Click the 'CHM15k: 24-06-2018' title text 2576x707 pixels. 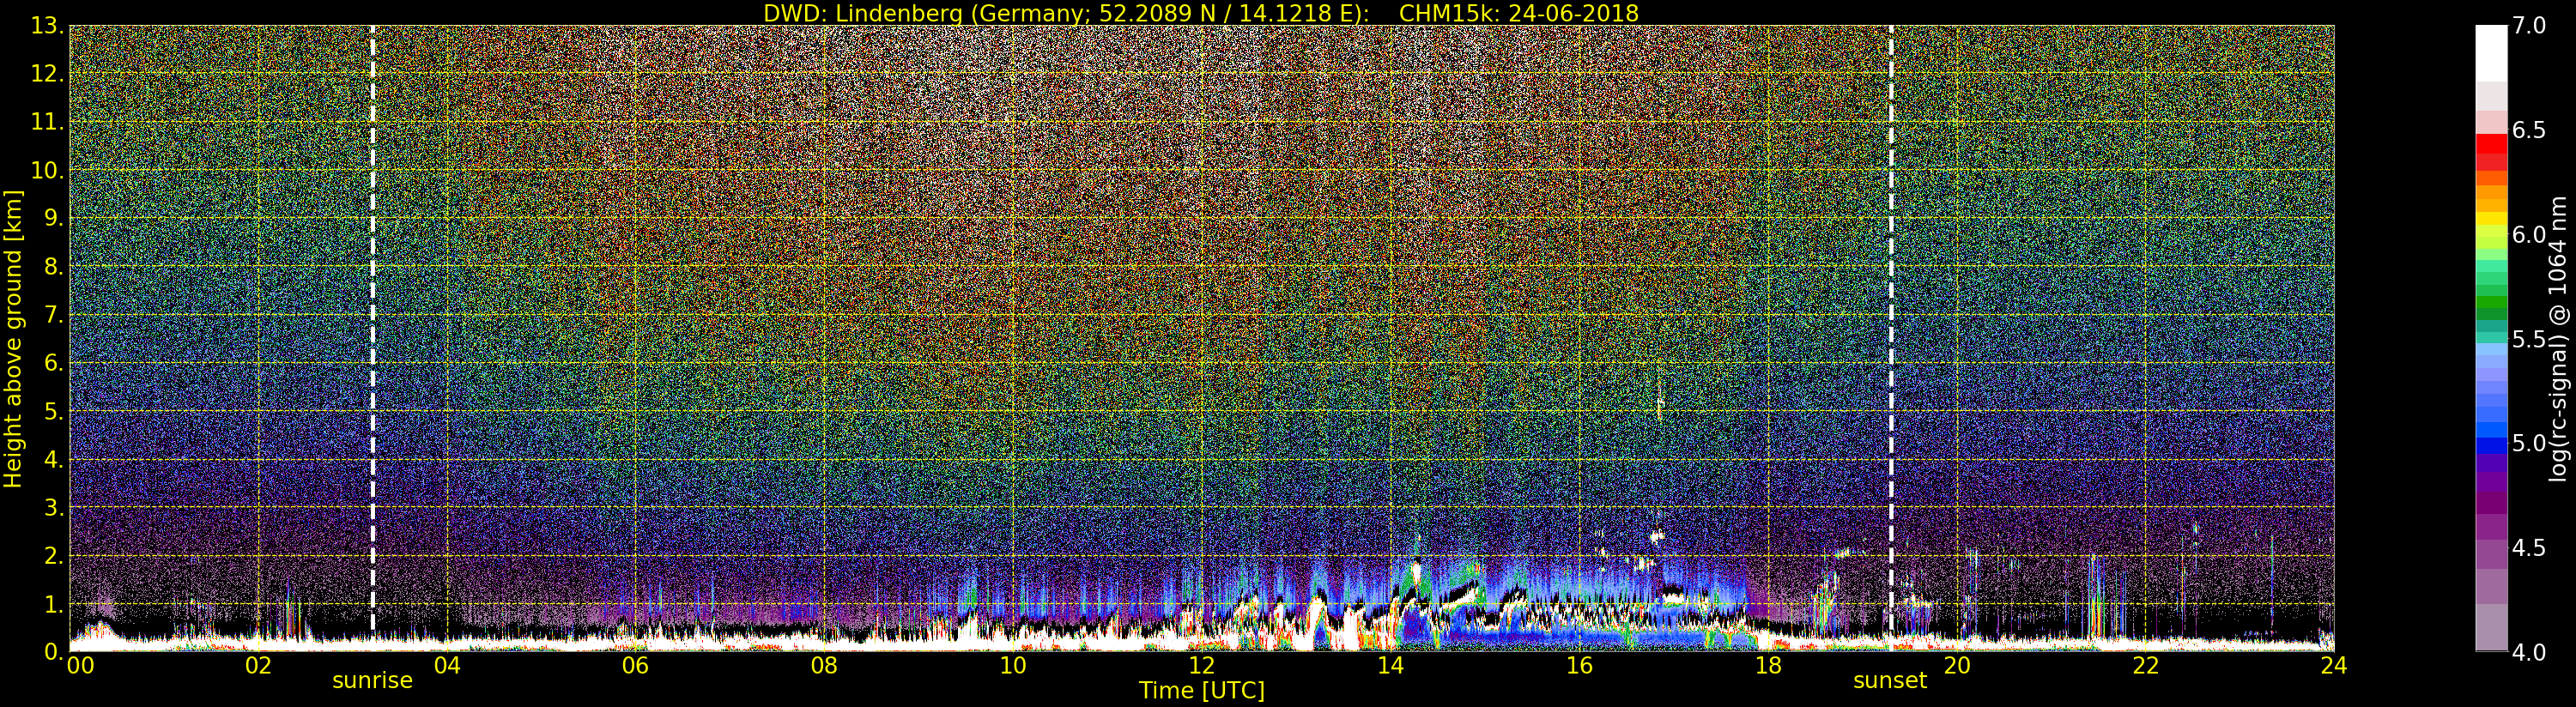click(x=1519, y=13)
